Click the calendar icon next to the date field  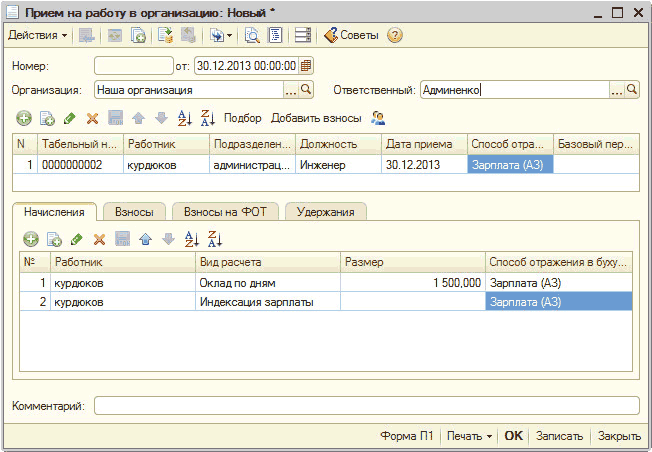click(x=306, y=66)
